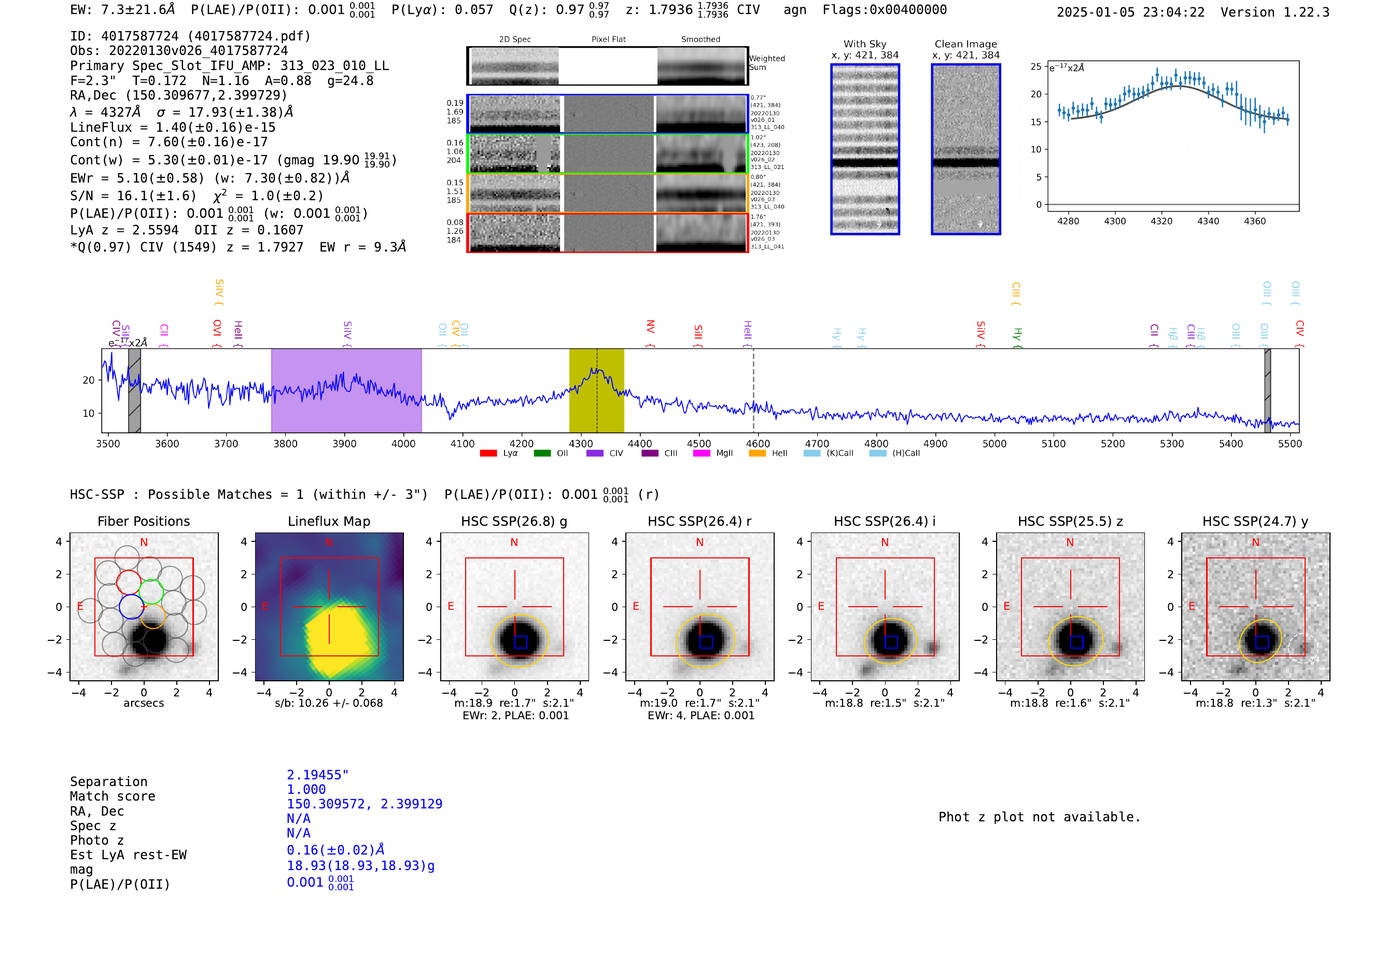This screenshot has width=1400, height=953.
Task: Click the hatched grey band near 3550
Action: point(134,390)
